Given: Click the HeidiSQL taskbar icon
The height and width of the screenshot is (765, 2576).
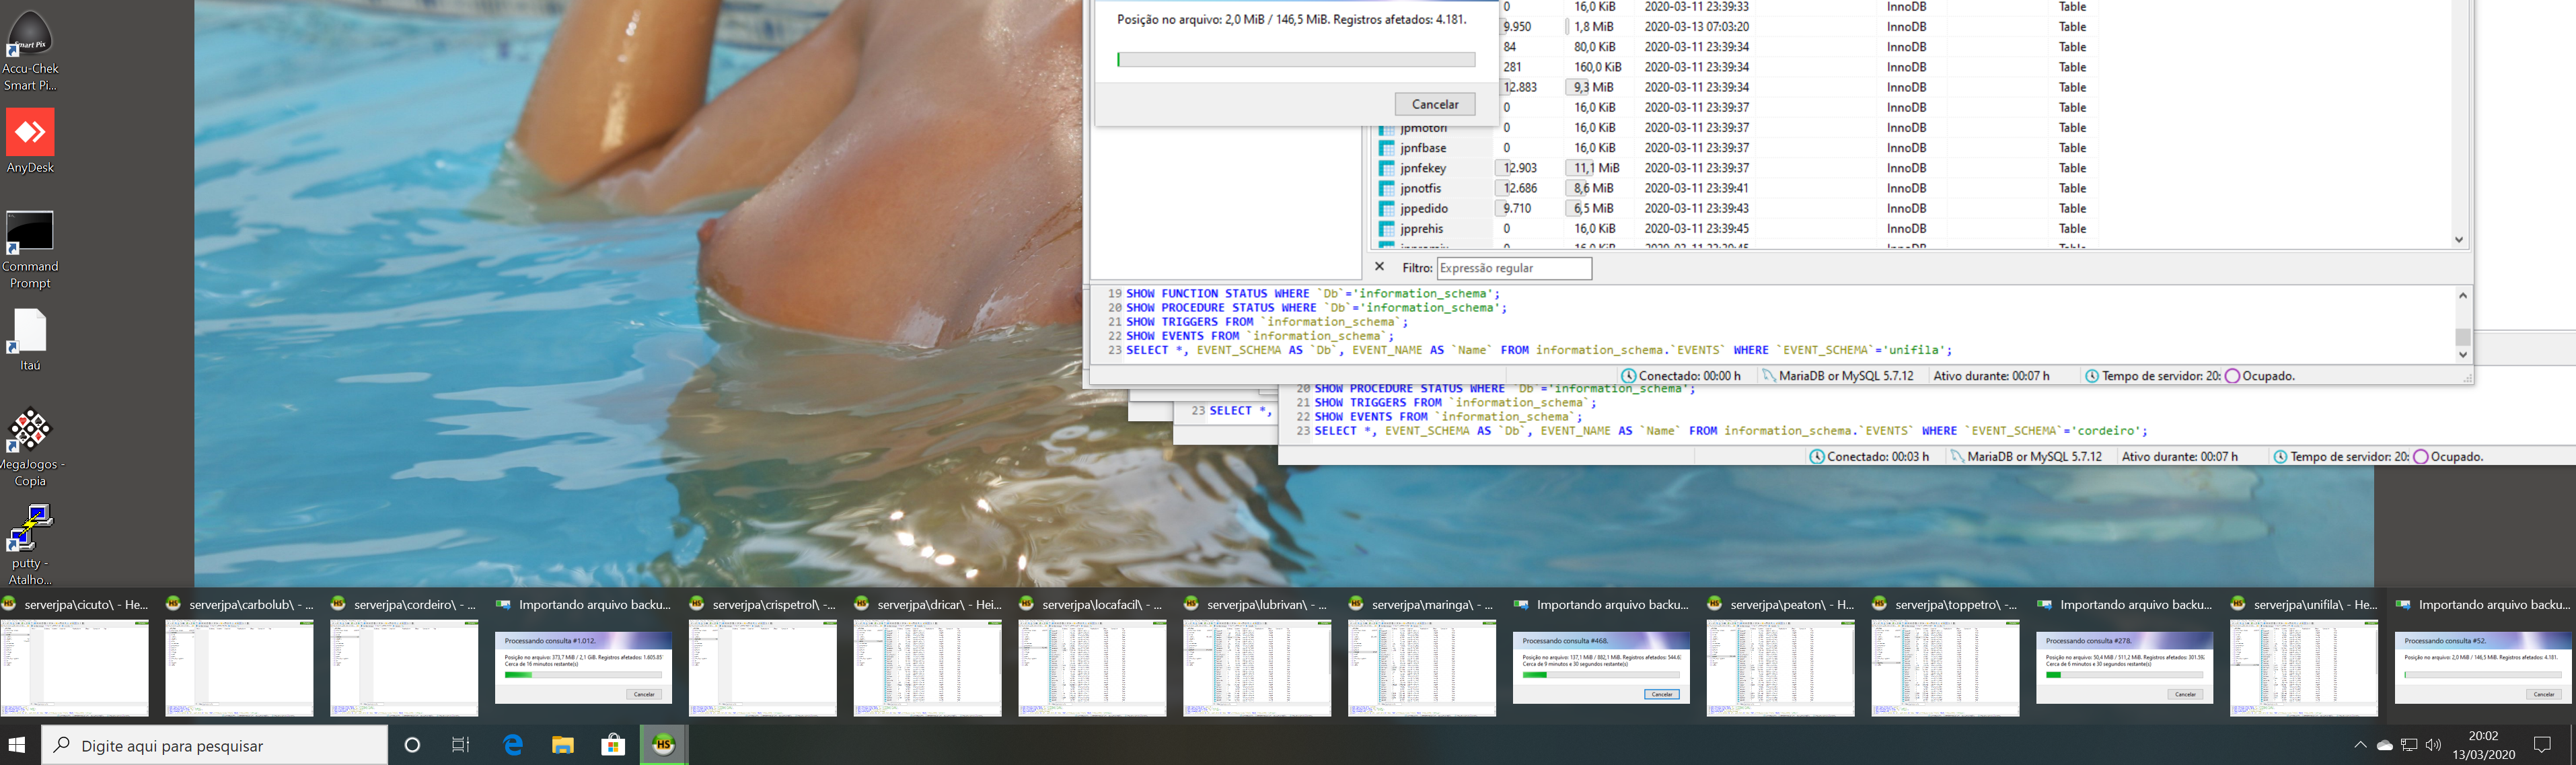Looking at the screenshot, I should 663,745.
